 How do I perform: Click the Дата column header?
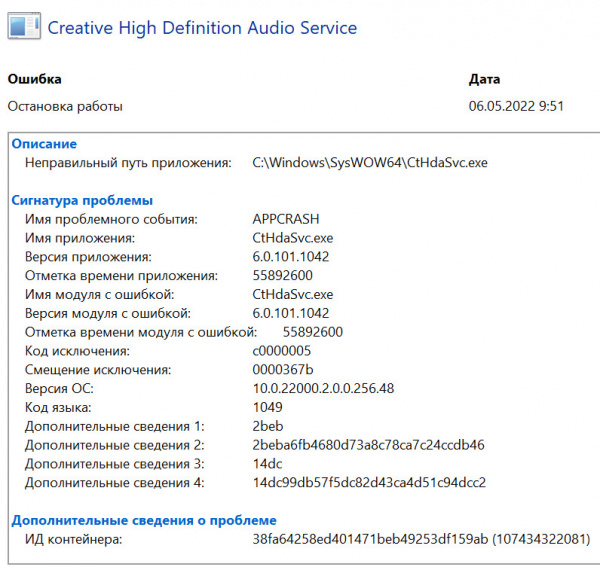point(485,79)
